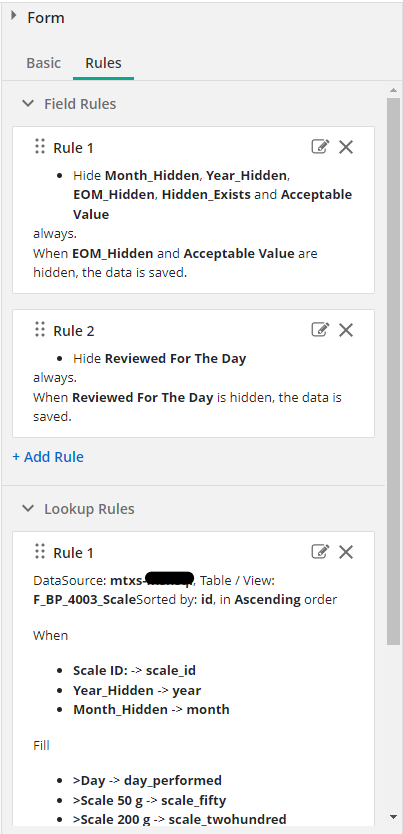Collapse the Field Rules section
The width and height of the screenshot is (403, 834).
pyautogui.click(x=28, y=104)
